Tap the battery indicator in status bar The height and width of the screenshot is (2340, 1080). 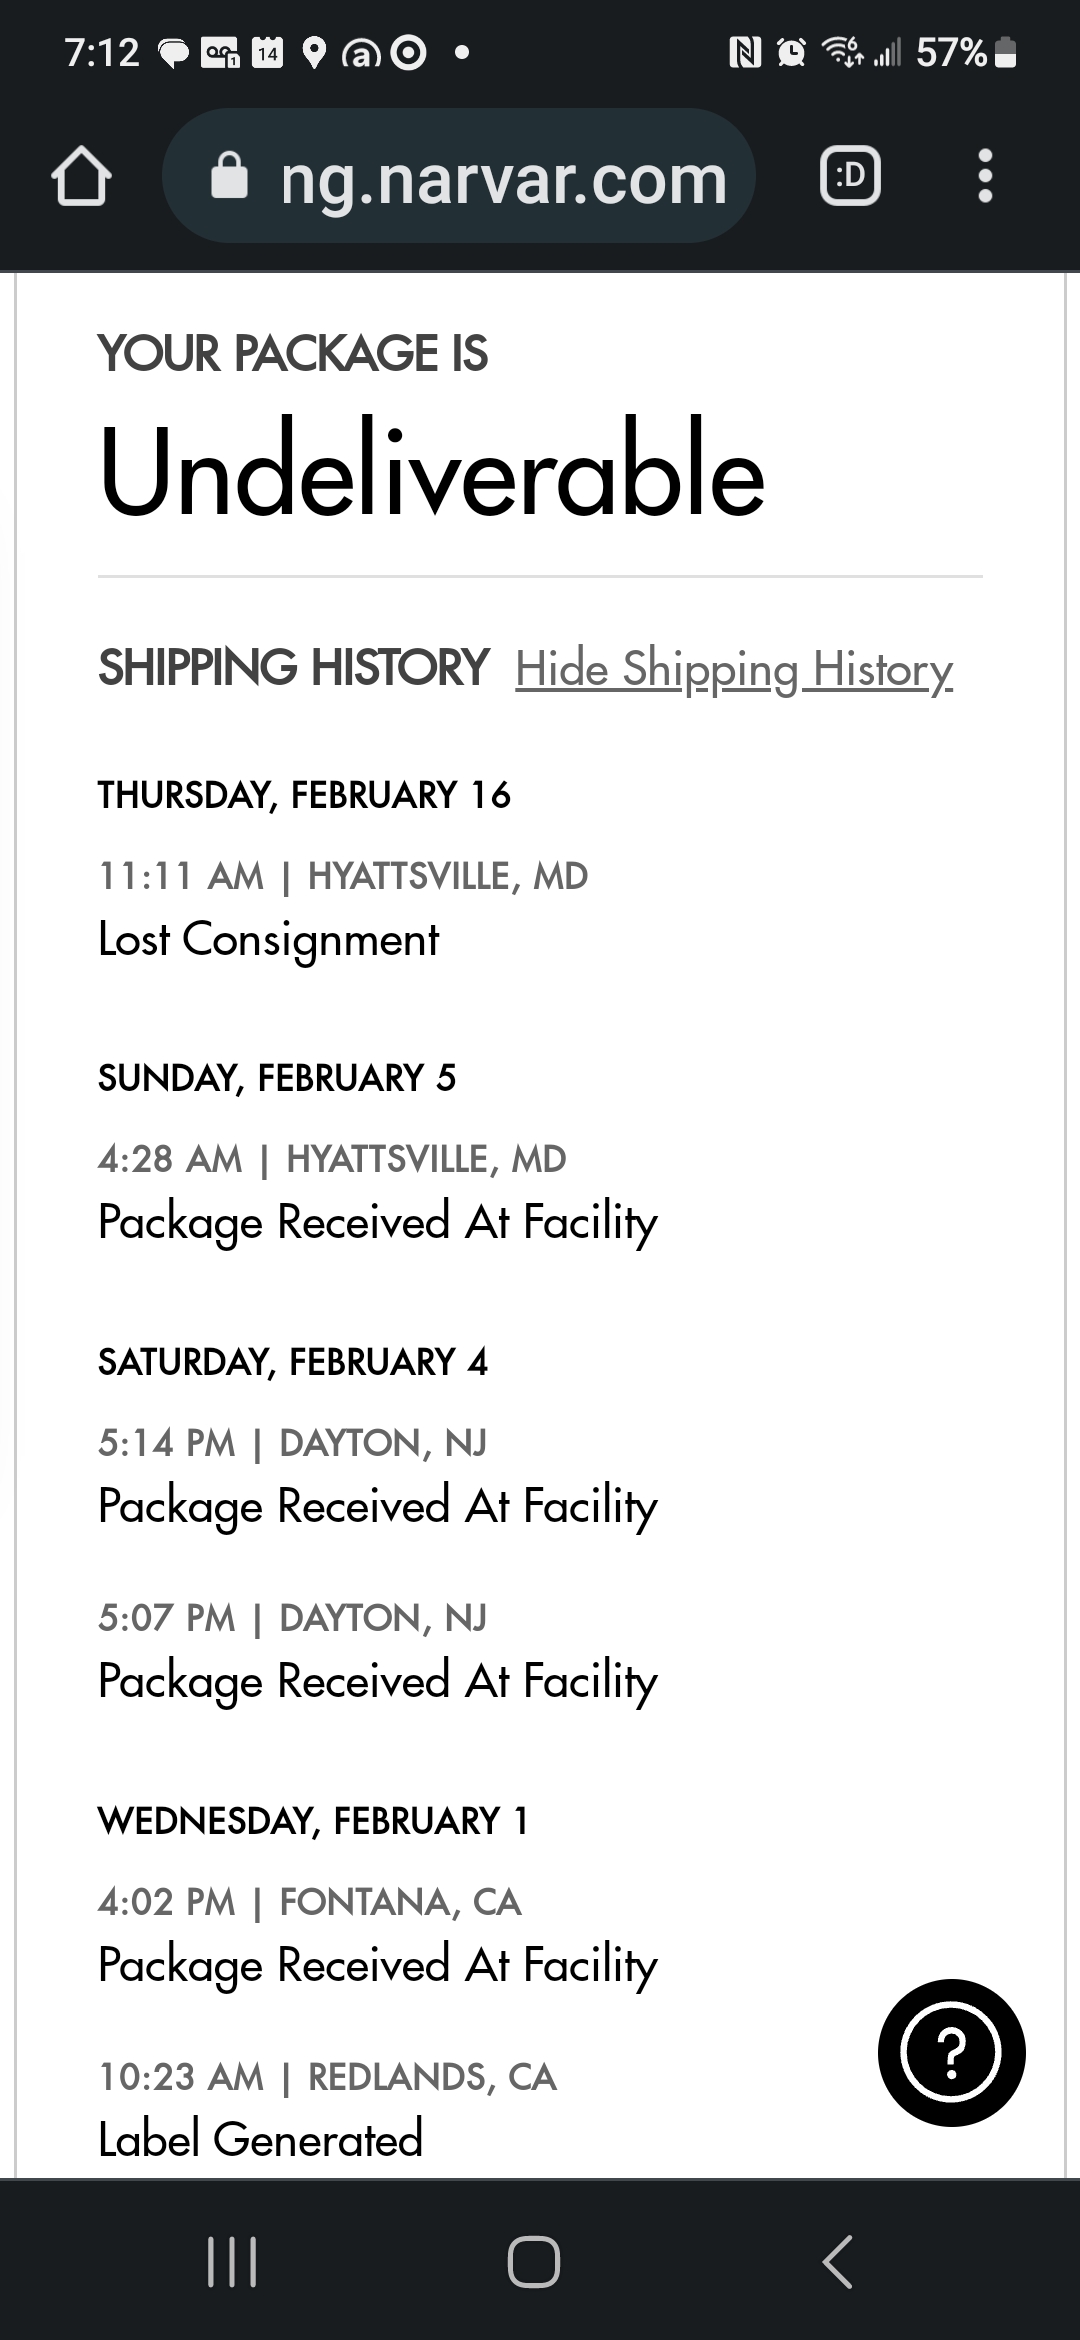pos(1007,52)
